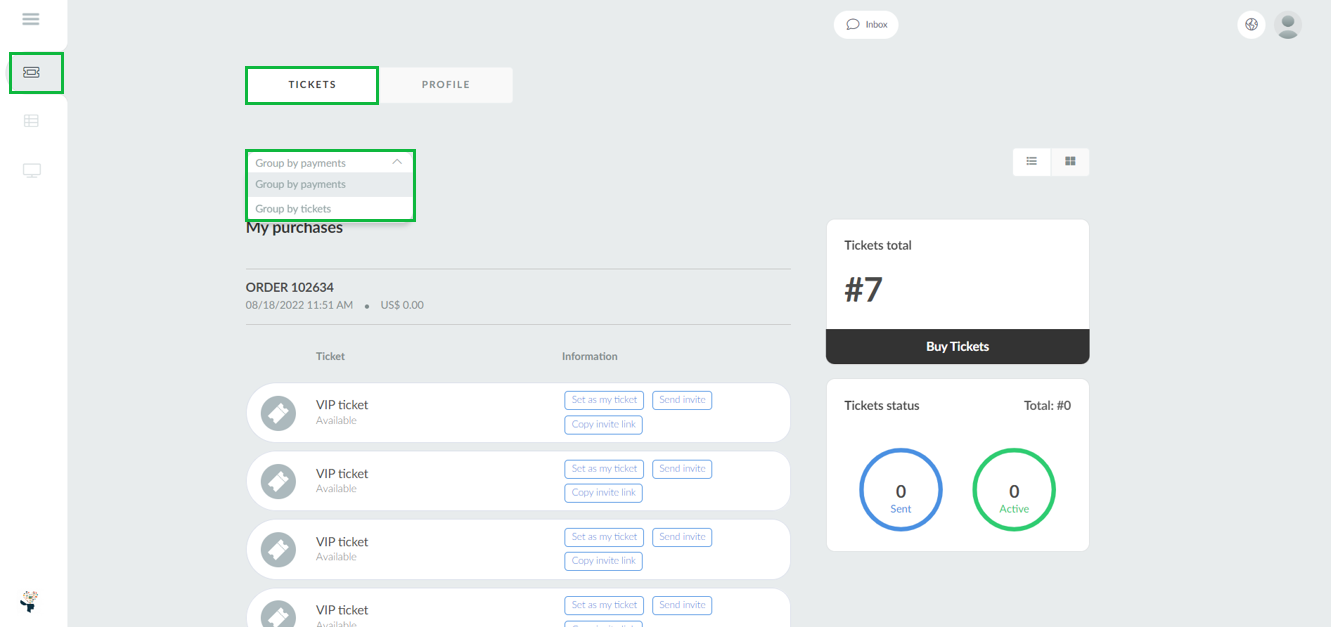Click the first VIP ticket's ticket icon
The height and width of the screenshot is (627, 1331).
point(278,413)
